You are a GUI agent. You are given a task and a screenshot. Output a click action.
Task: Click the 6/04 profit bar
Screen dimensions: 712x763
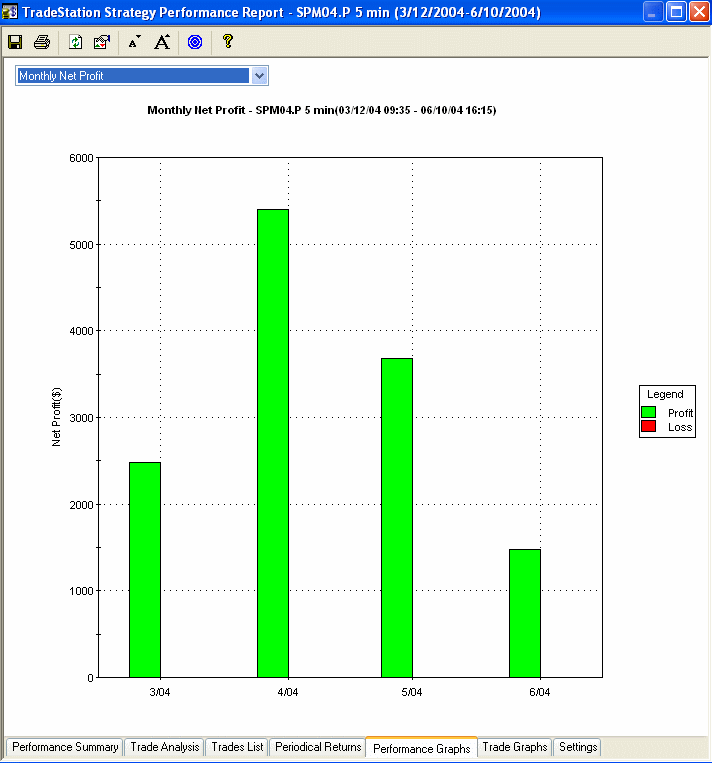[x=525, y=613]
